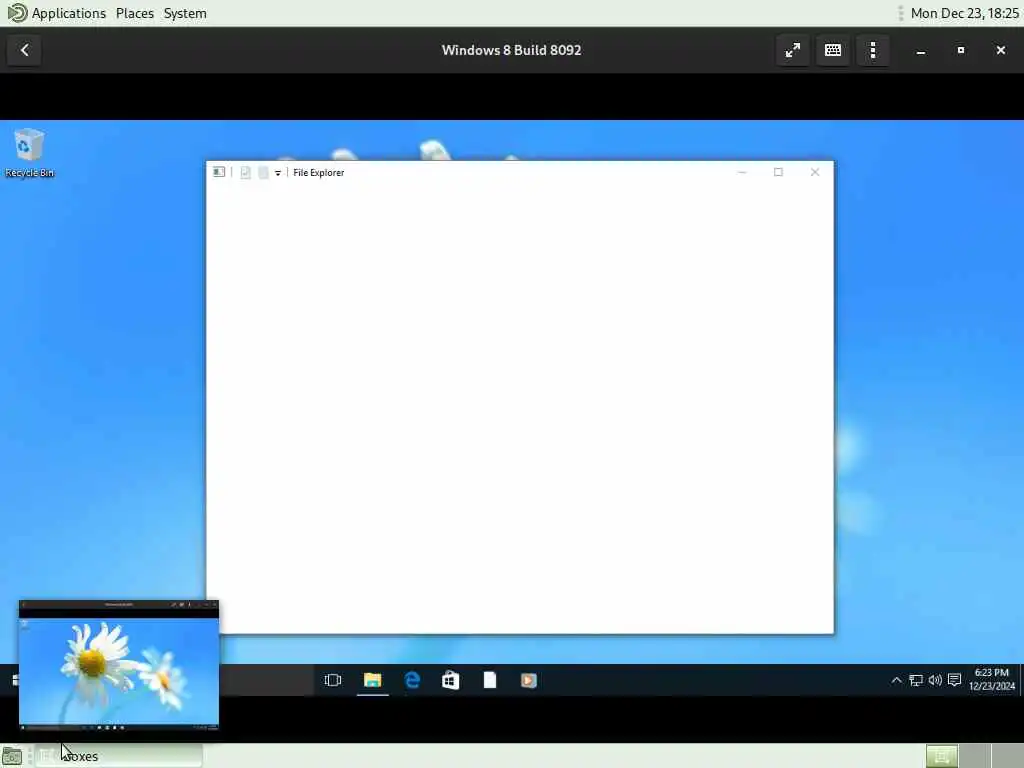Click the File Explorer window system icon

click(219, 172)
